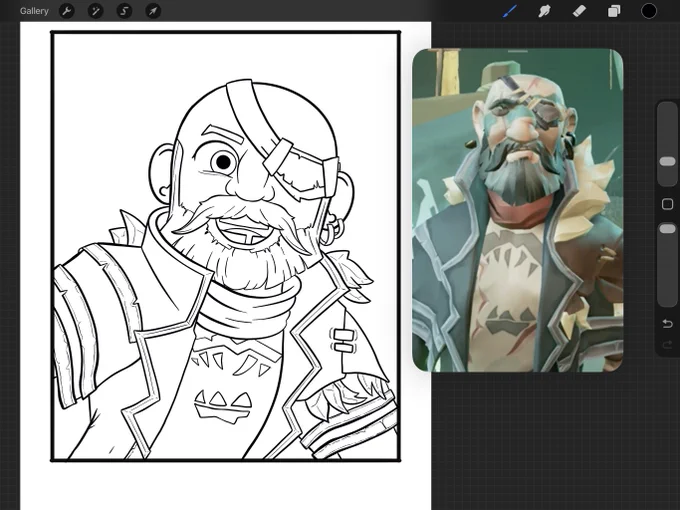The image size is (680, 510).
Task: Open the Gallery
Action: click(34, 11)
